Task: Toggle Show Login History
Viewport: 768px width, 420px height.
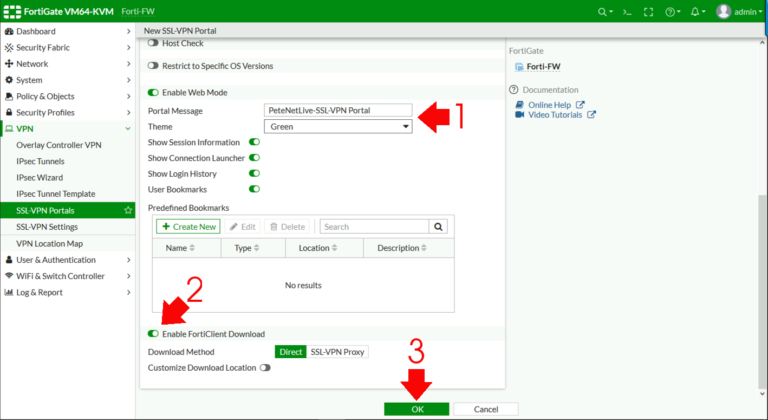Action: pyautogui.click(x=254, y=173)
